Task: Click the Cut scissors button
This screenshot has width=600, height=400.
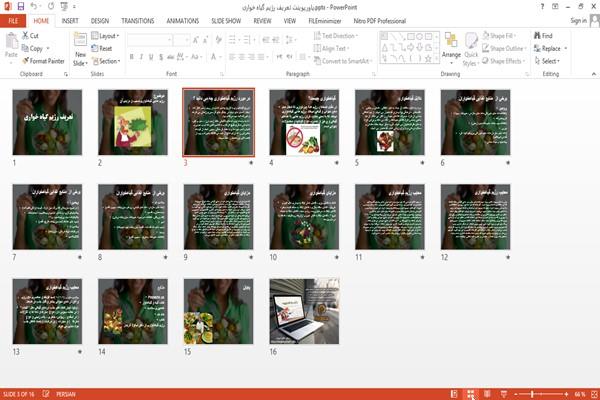Action: click(x=30, y=36)
